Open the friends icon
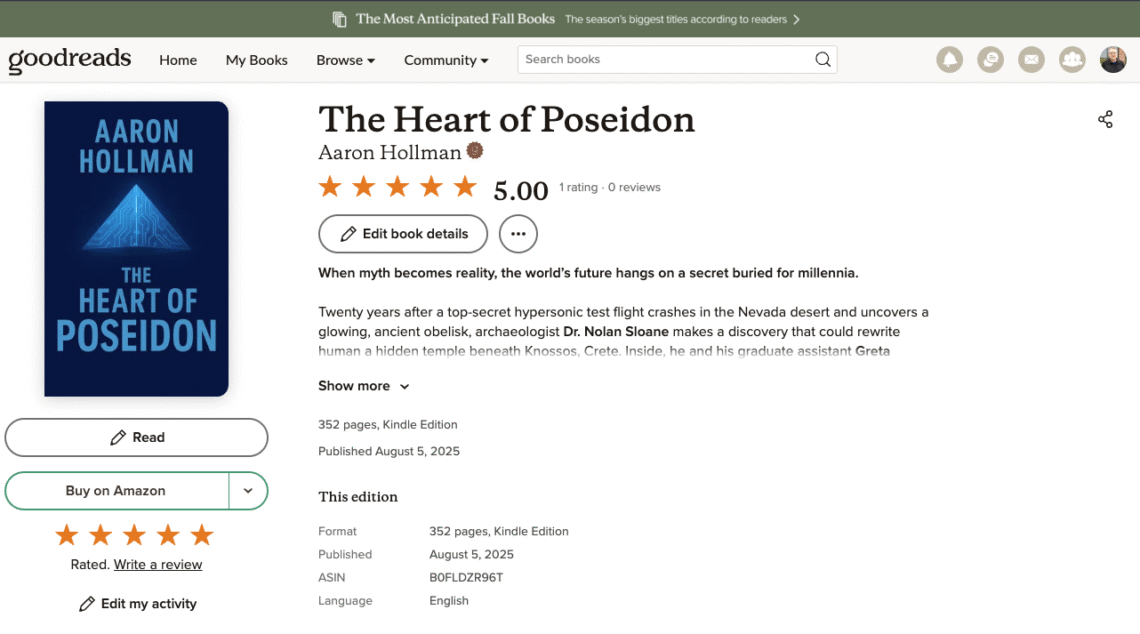This screenshot has width=1140, height=634. coord(1072,60)
